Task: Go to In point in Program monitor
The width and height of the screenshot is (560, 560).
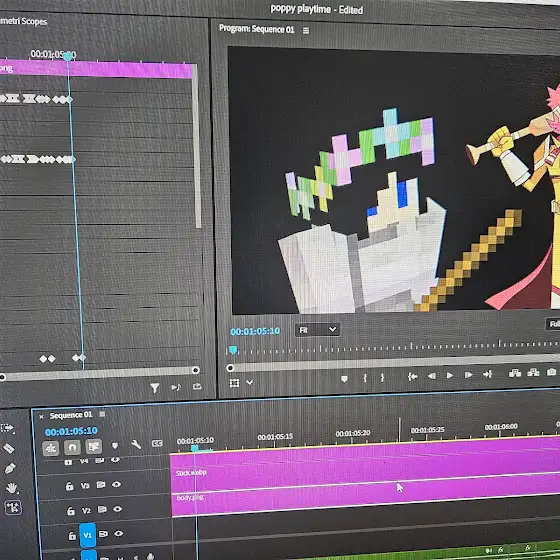Action: (412, 376)
